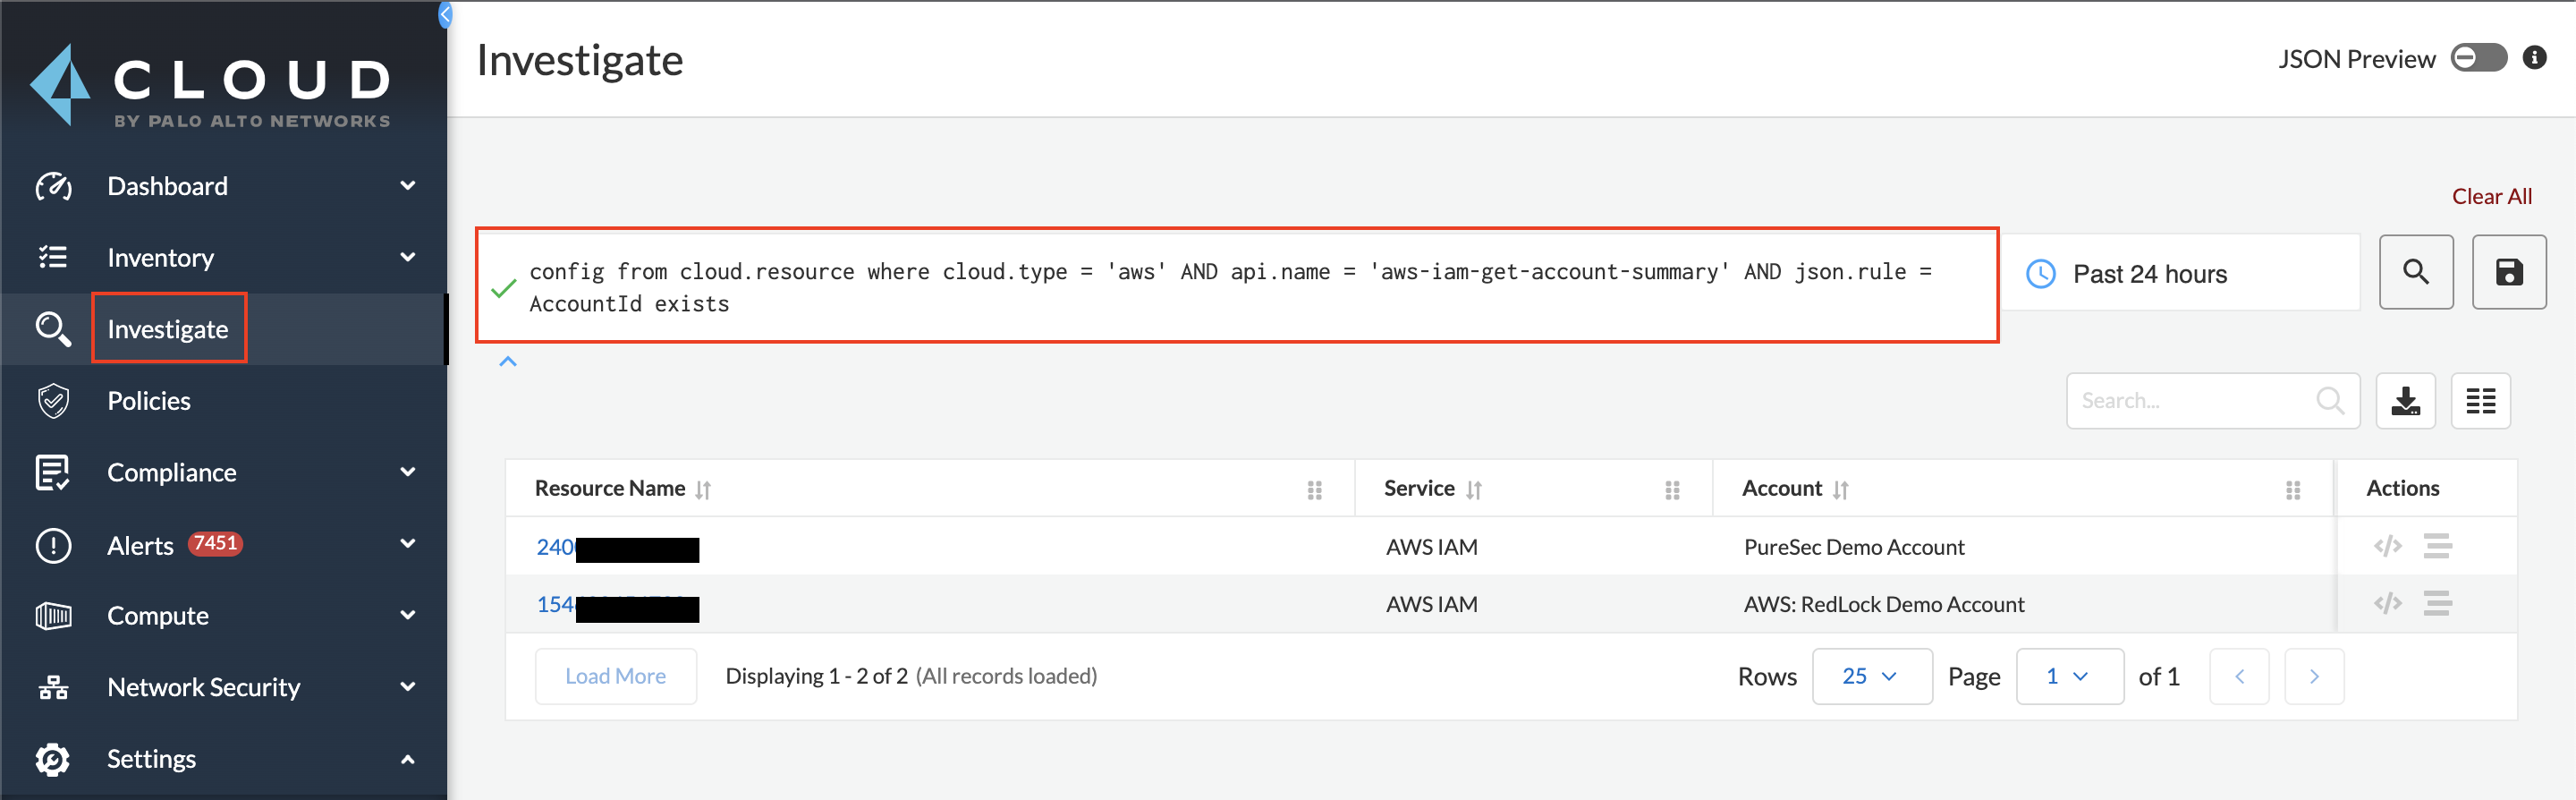The width and height of the screenshot is (2576, 800).
Task: Expand the Dashboard menu chevron
Action: coord(407,186)
